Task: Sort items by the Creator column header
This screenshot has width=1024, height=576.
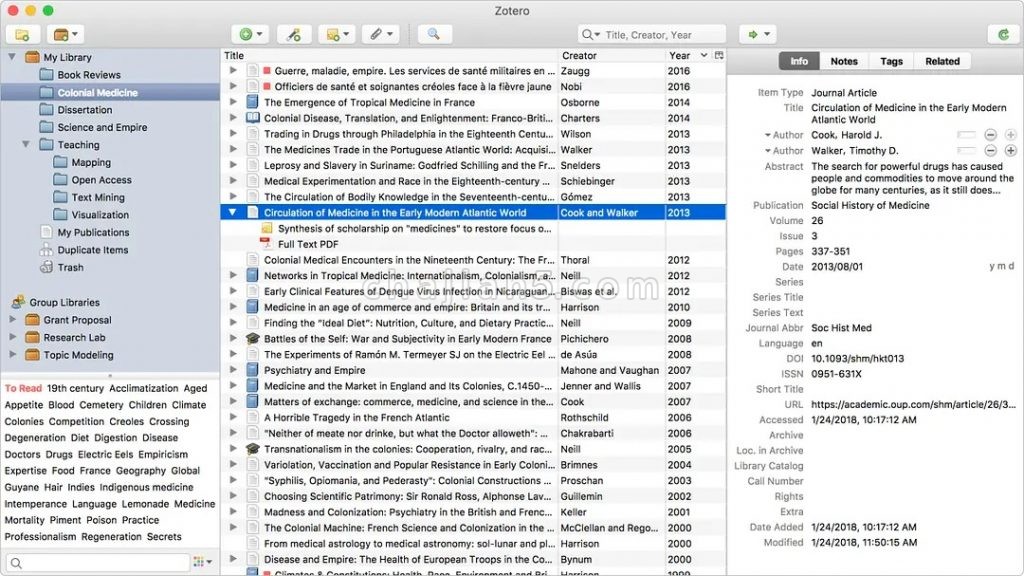Action: pyautogui.click(x=611, y=56)
